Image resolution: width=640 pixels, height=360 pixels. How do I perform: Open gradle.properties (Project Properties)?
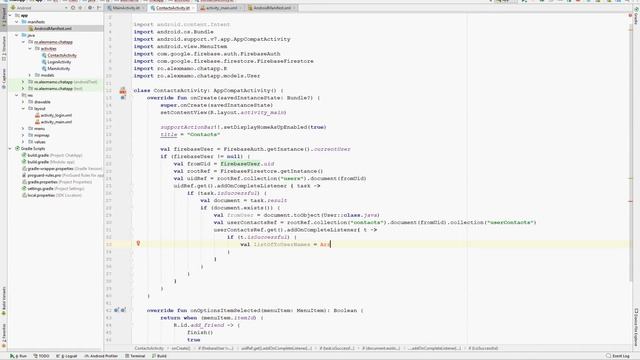57,182
